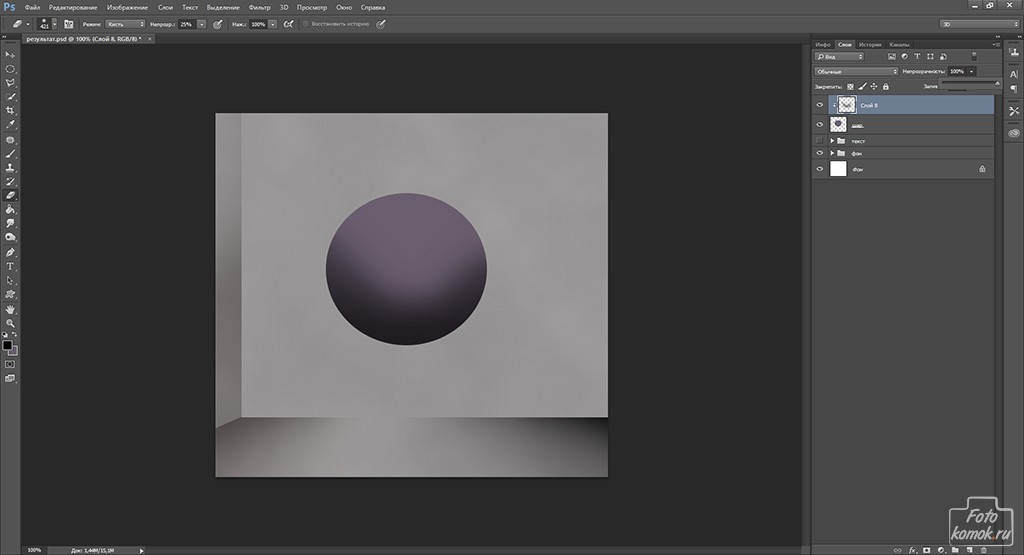Select the Smudge tool
The image size is (1024, 555).
pyautogui.click(x=10, y=223)
